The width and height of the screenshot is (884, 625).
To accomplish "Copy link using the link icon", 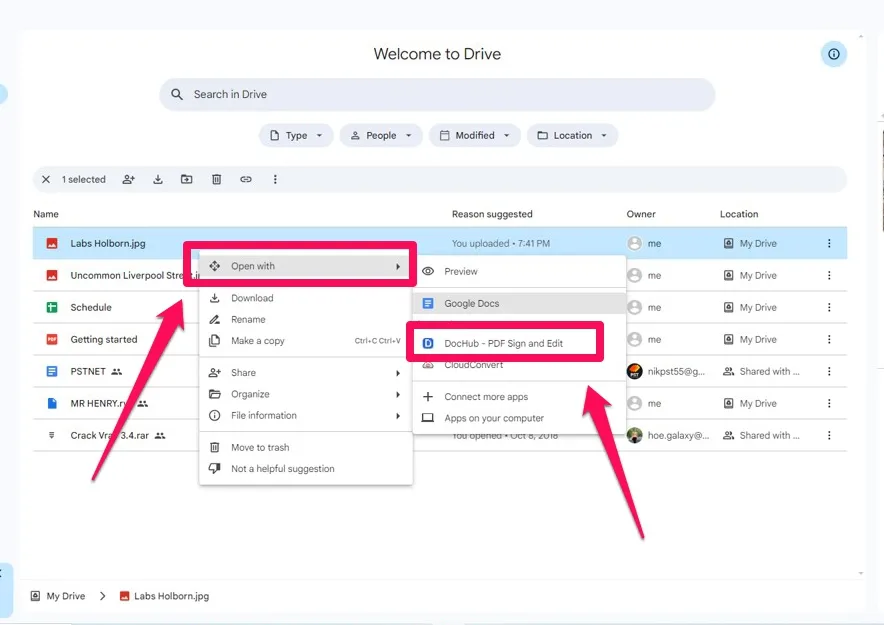I will pyautogui.click(x=246, y=179).
